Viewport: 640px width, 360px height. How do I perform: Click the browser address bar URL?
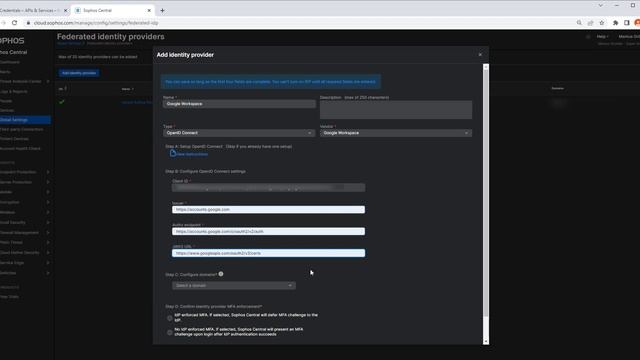click(x=96, y=23)
